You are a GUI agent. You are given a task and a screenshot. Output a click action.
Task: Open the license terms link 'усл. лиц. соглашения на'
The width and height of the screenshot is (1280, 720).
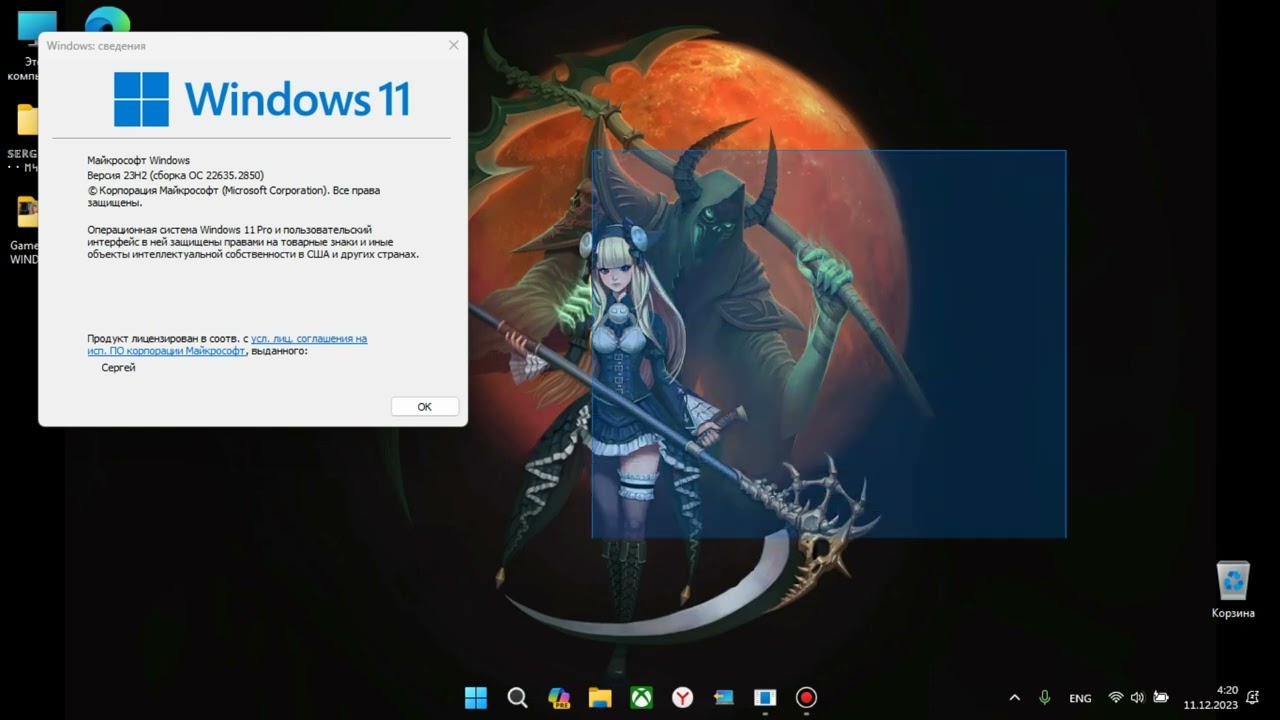309,339
